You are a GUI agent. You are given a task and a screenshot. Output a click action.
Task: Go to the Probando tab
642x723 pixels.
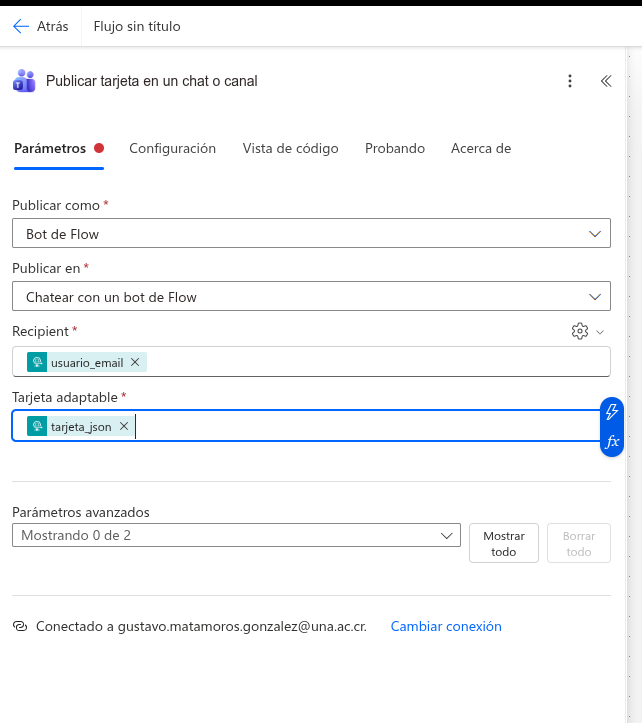395,148
